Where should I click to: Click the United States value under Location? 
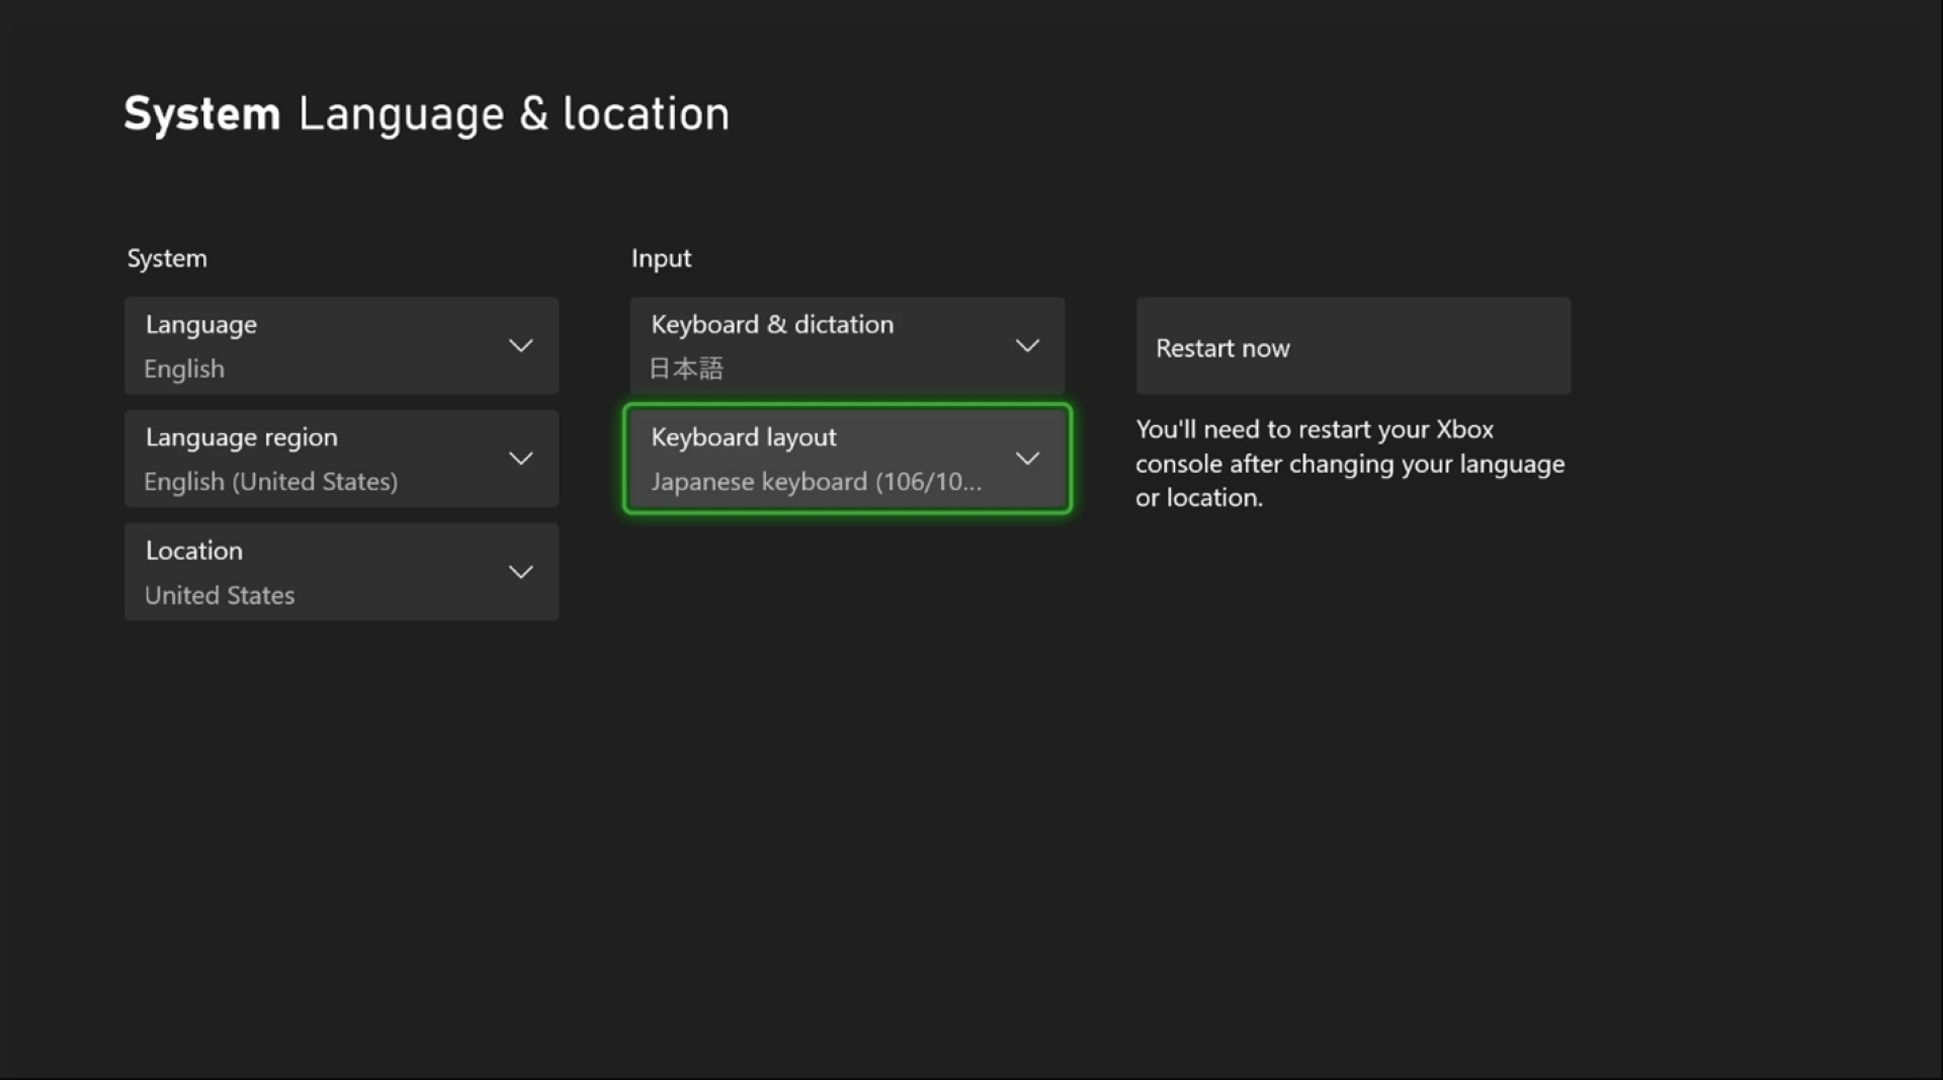pos(220,595)
